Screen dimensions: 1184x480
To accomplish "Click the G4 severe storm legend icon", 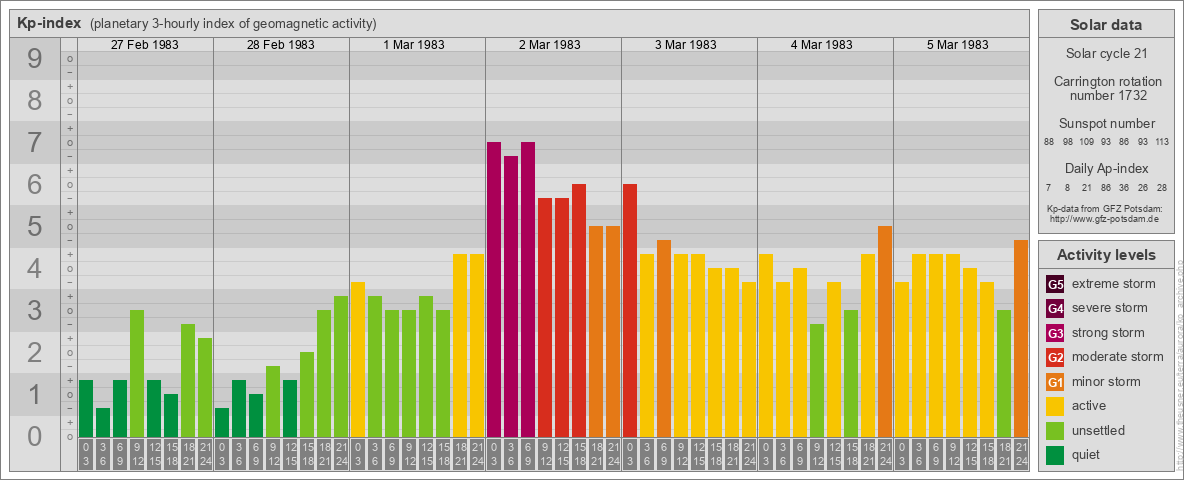I will [x=1055, y=308].
